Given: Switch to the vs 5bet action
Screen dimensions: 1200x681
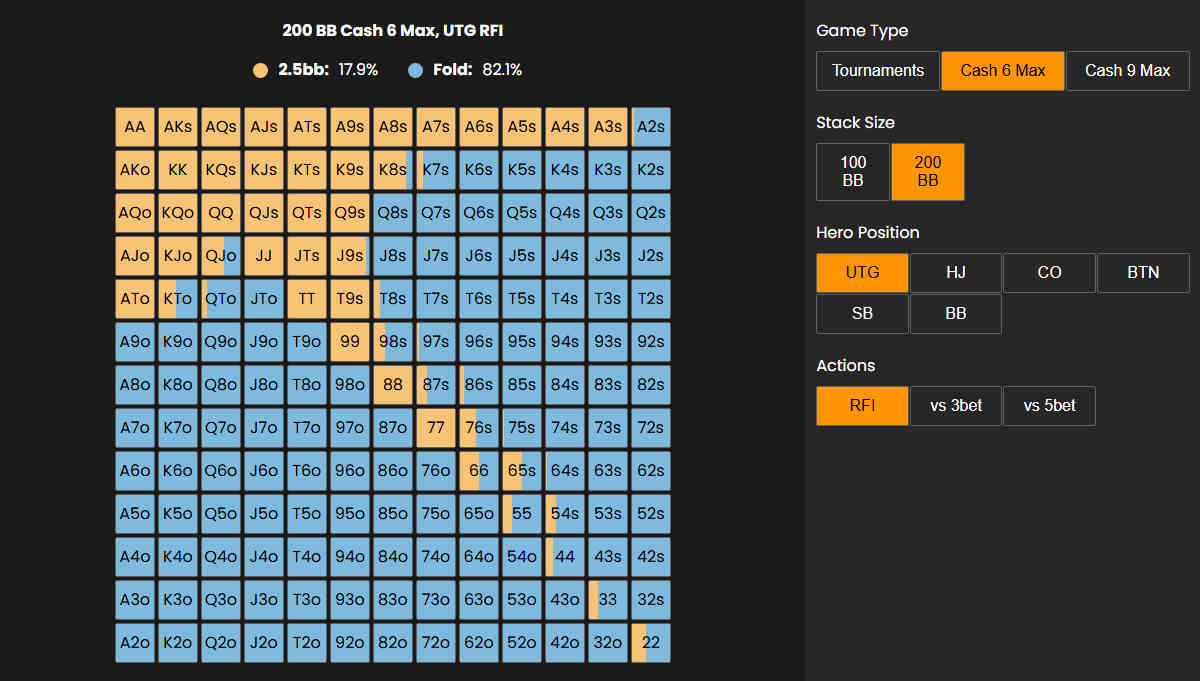Looking at the screenshot, I should coord(1048,406).
